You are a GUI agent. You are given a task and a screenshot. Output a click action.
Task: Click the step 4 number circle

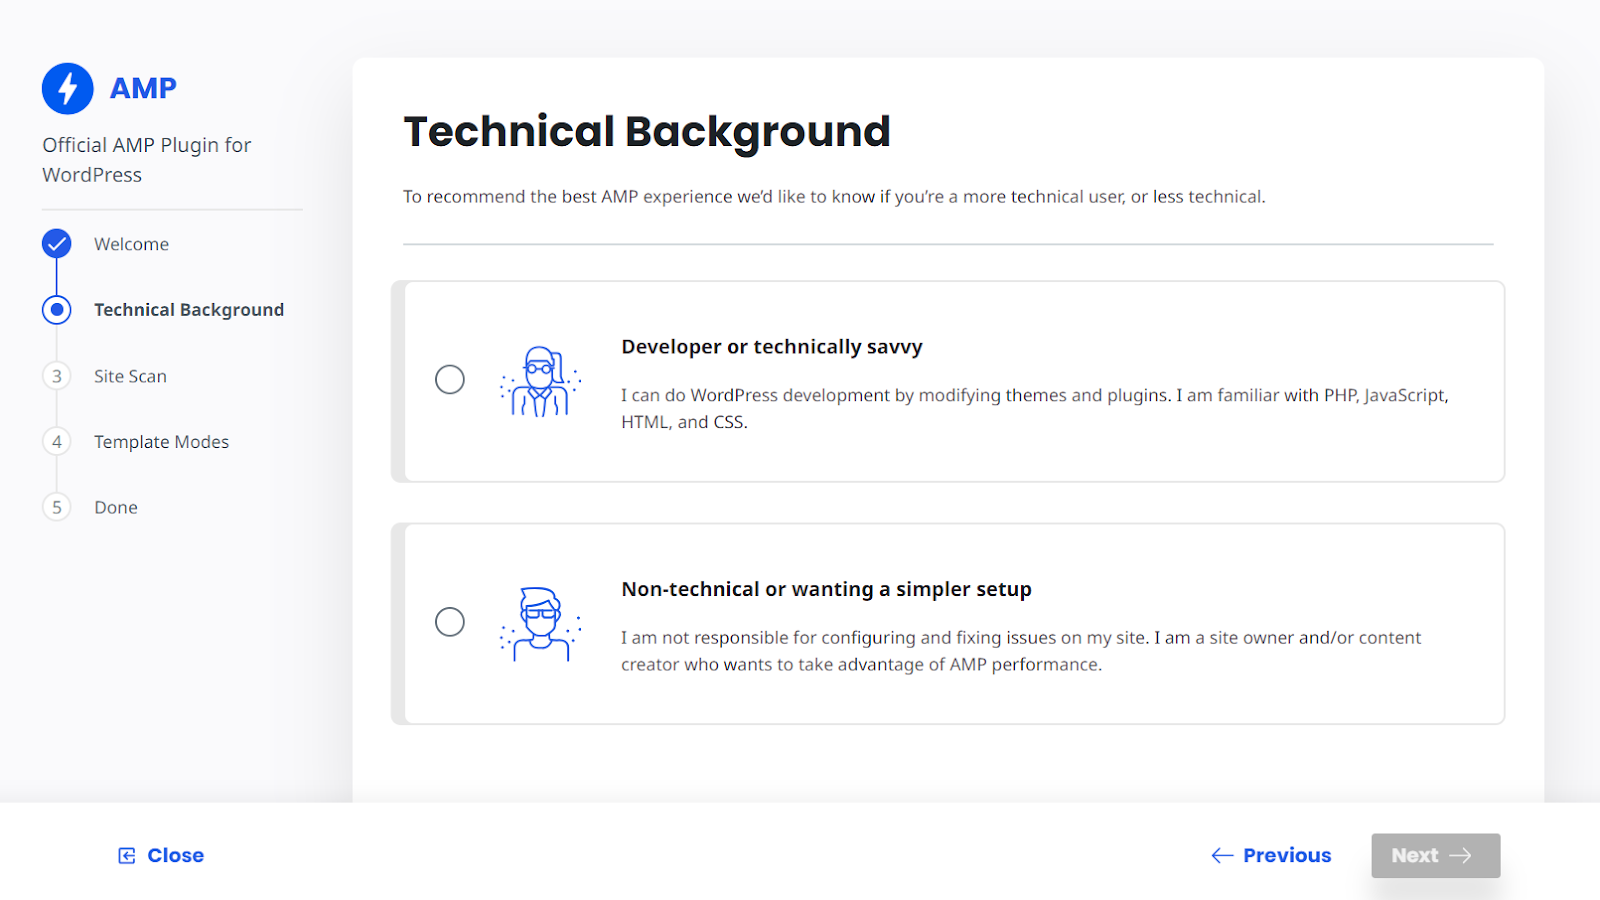(57, 442)
